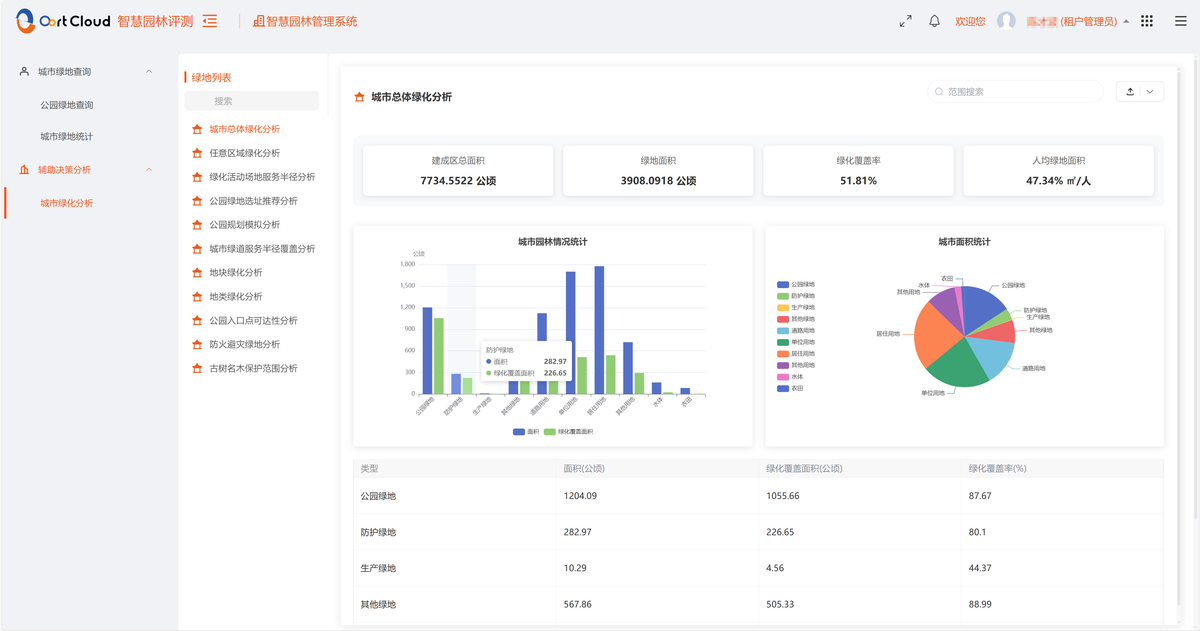Screen dimensions: 1200x631
Task: Click the green 公园绿地 coverage bar
Action: pyautogui.click(x=439, y=356)
